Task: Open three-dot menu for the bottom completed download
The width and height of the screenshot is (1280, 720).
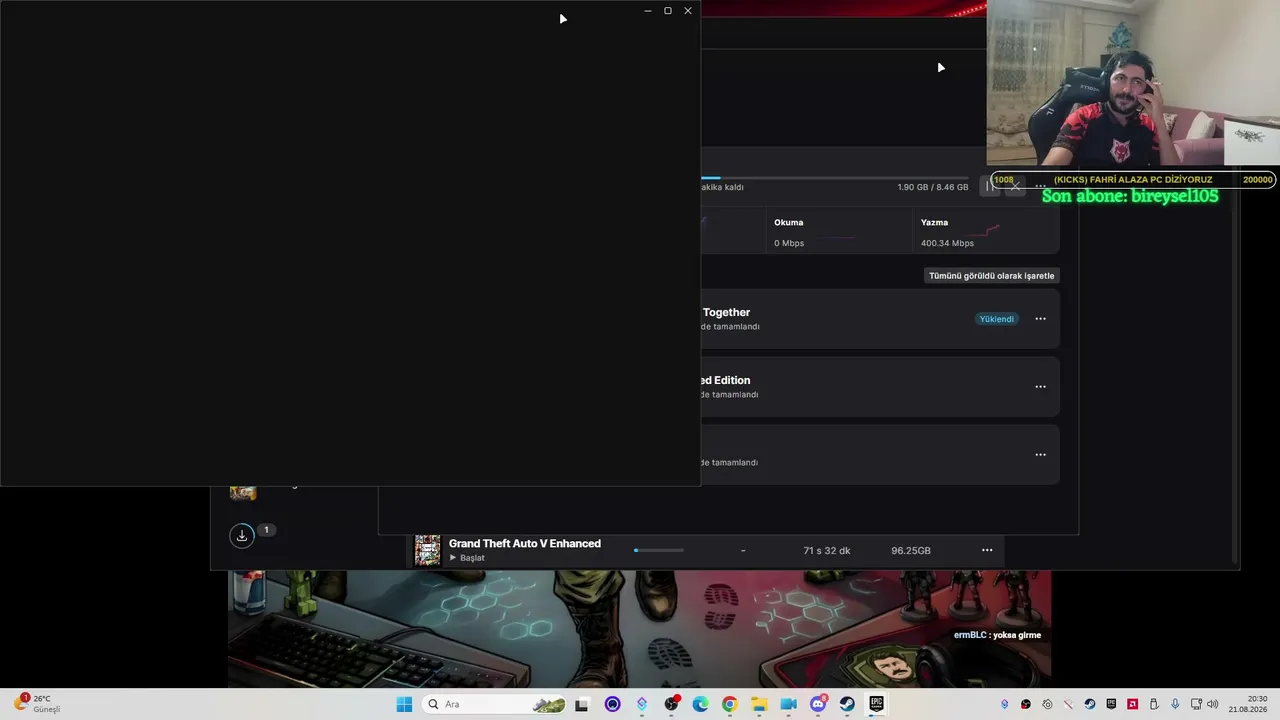Action: tap(1040, 455)
